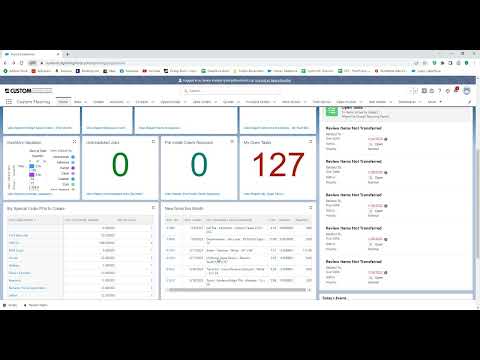Open the global actions plus icon
Screen dimensions: 480x360
(x=424, y=91)
